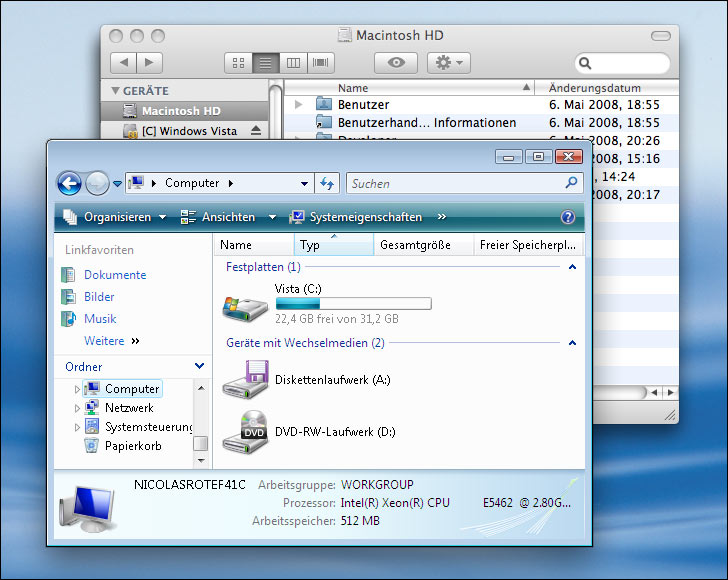This screenshot has height=580, width=728.
Task: Open the Organisieren menu
Action: click(x=116, y=217)
